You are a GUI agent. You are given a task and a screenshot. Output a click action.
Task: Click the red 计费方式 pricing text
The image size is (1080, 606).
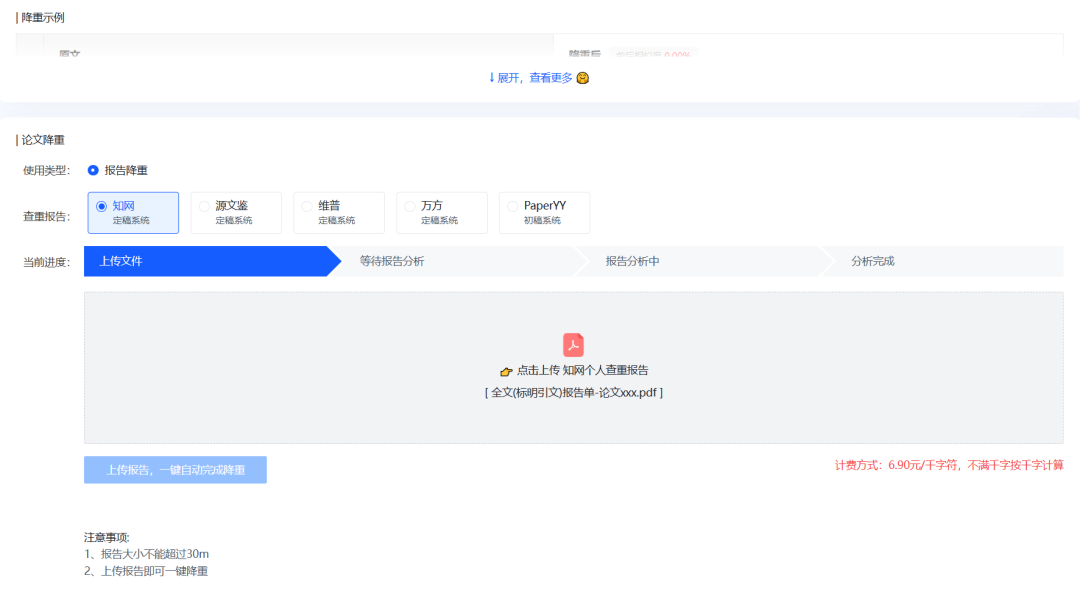click(948, 466)
